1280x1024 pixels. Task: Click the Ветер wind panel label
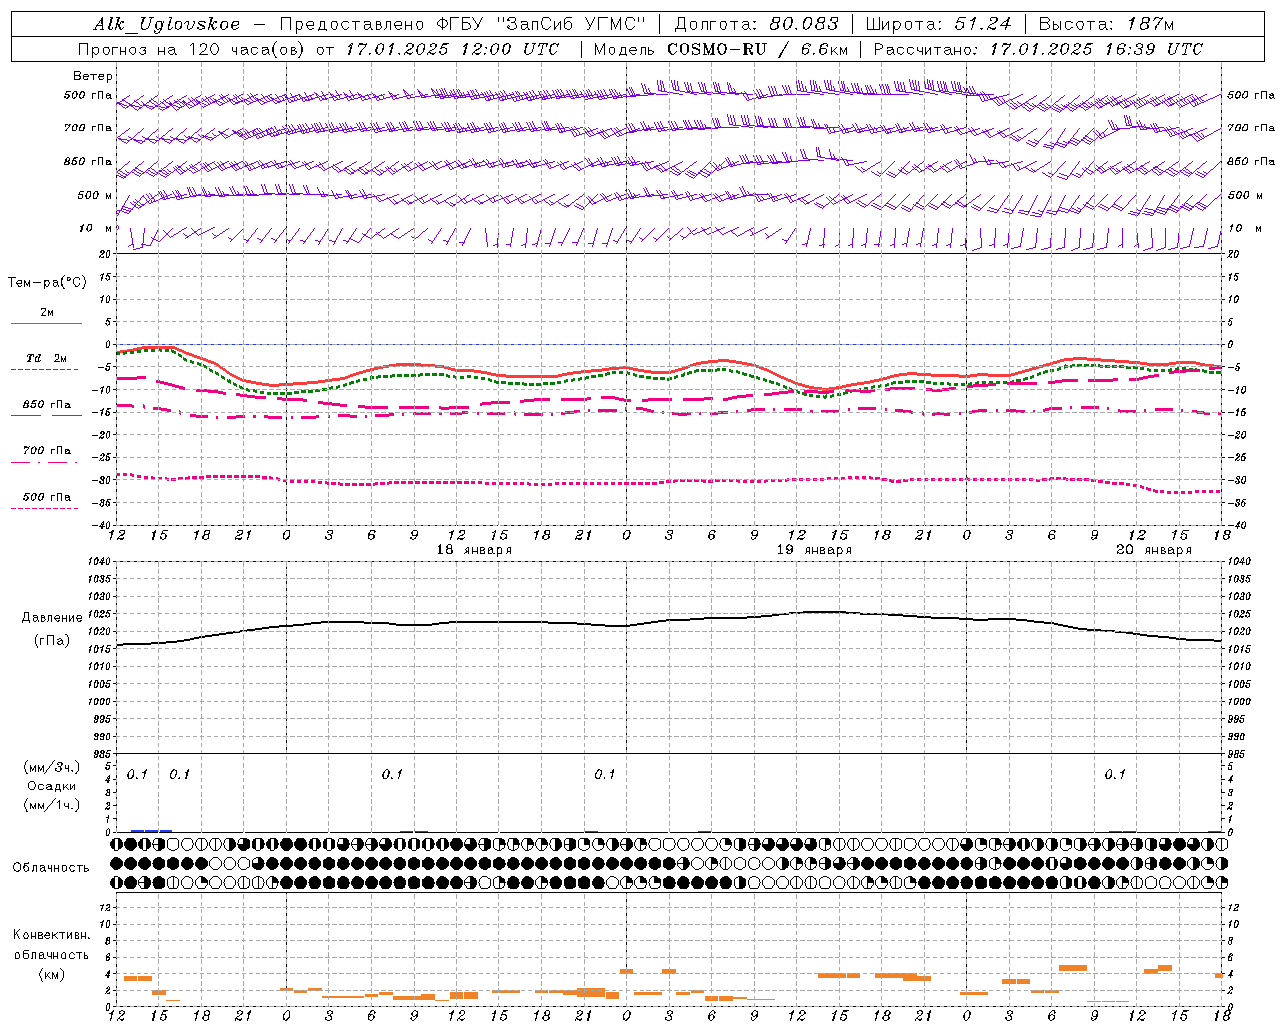[92, 76]
